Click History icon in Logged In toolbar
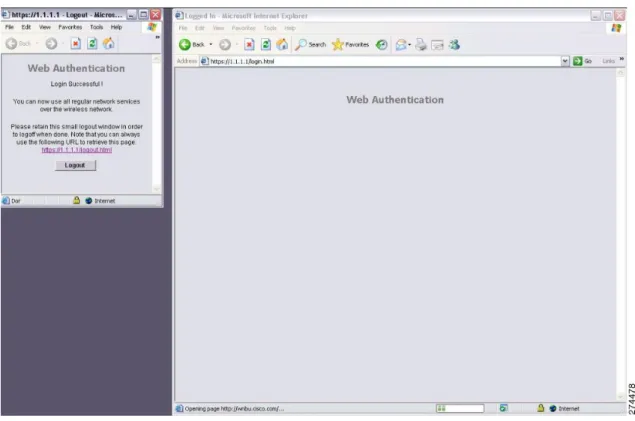The width and height of the screenshot is (635, 421). (381, 45)
